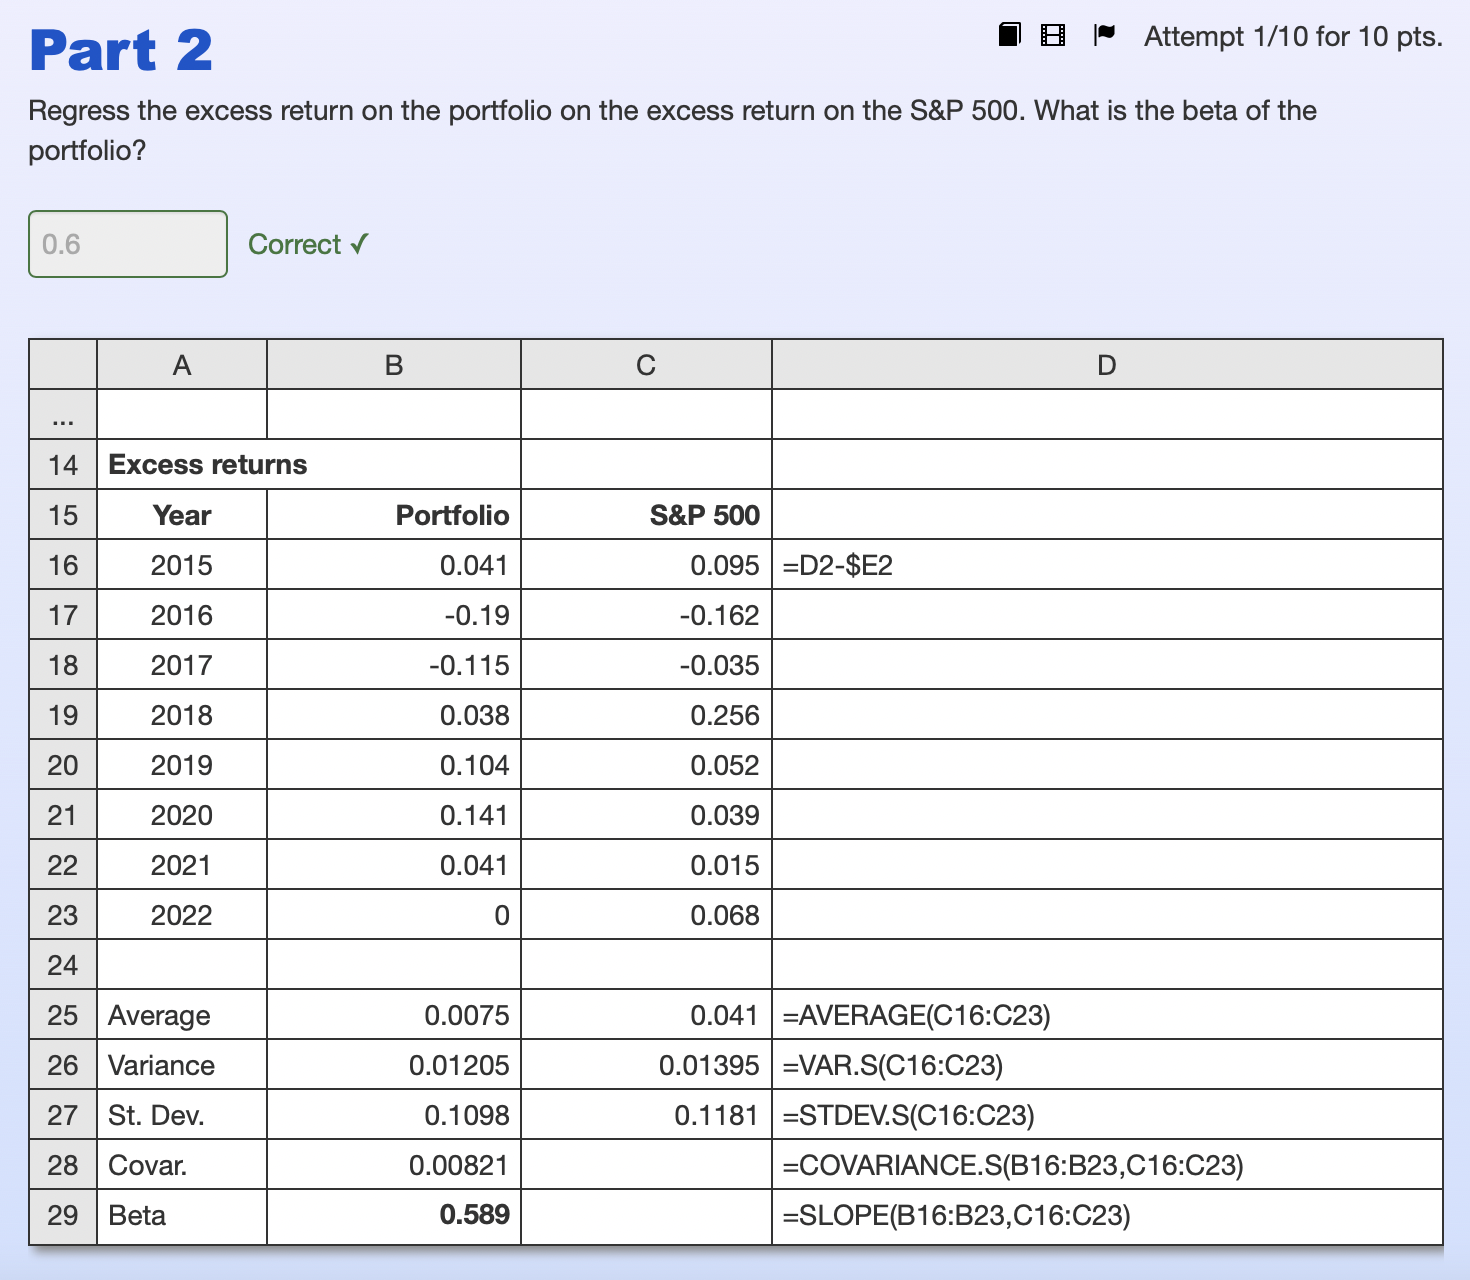This screenshot has height=1280, width=1470.
Task: Click the portfolio value 0 for 2022
Action: point(394,915)
